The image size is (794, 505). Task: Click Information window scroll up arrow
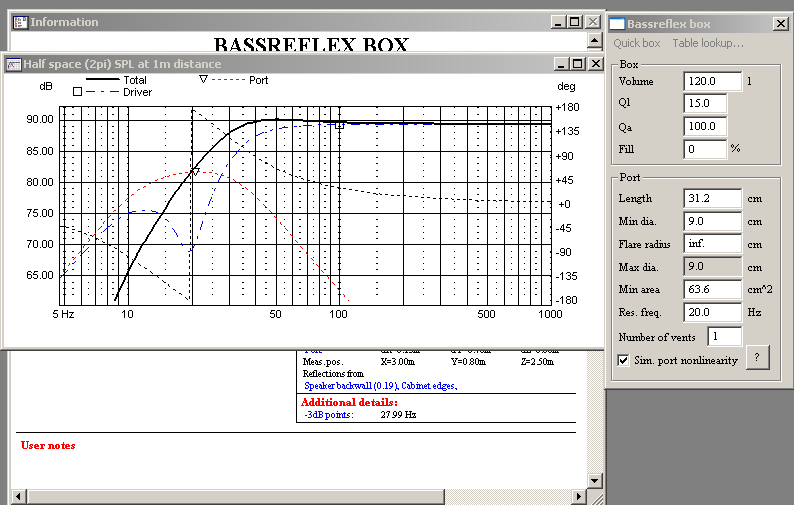click(594, 40)
